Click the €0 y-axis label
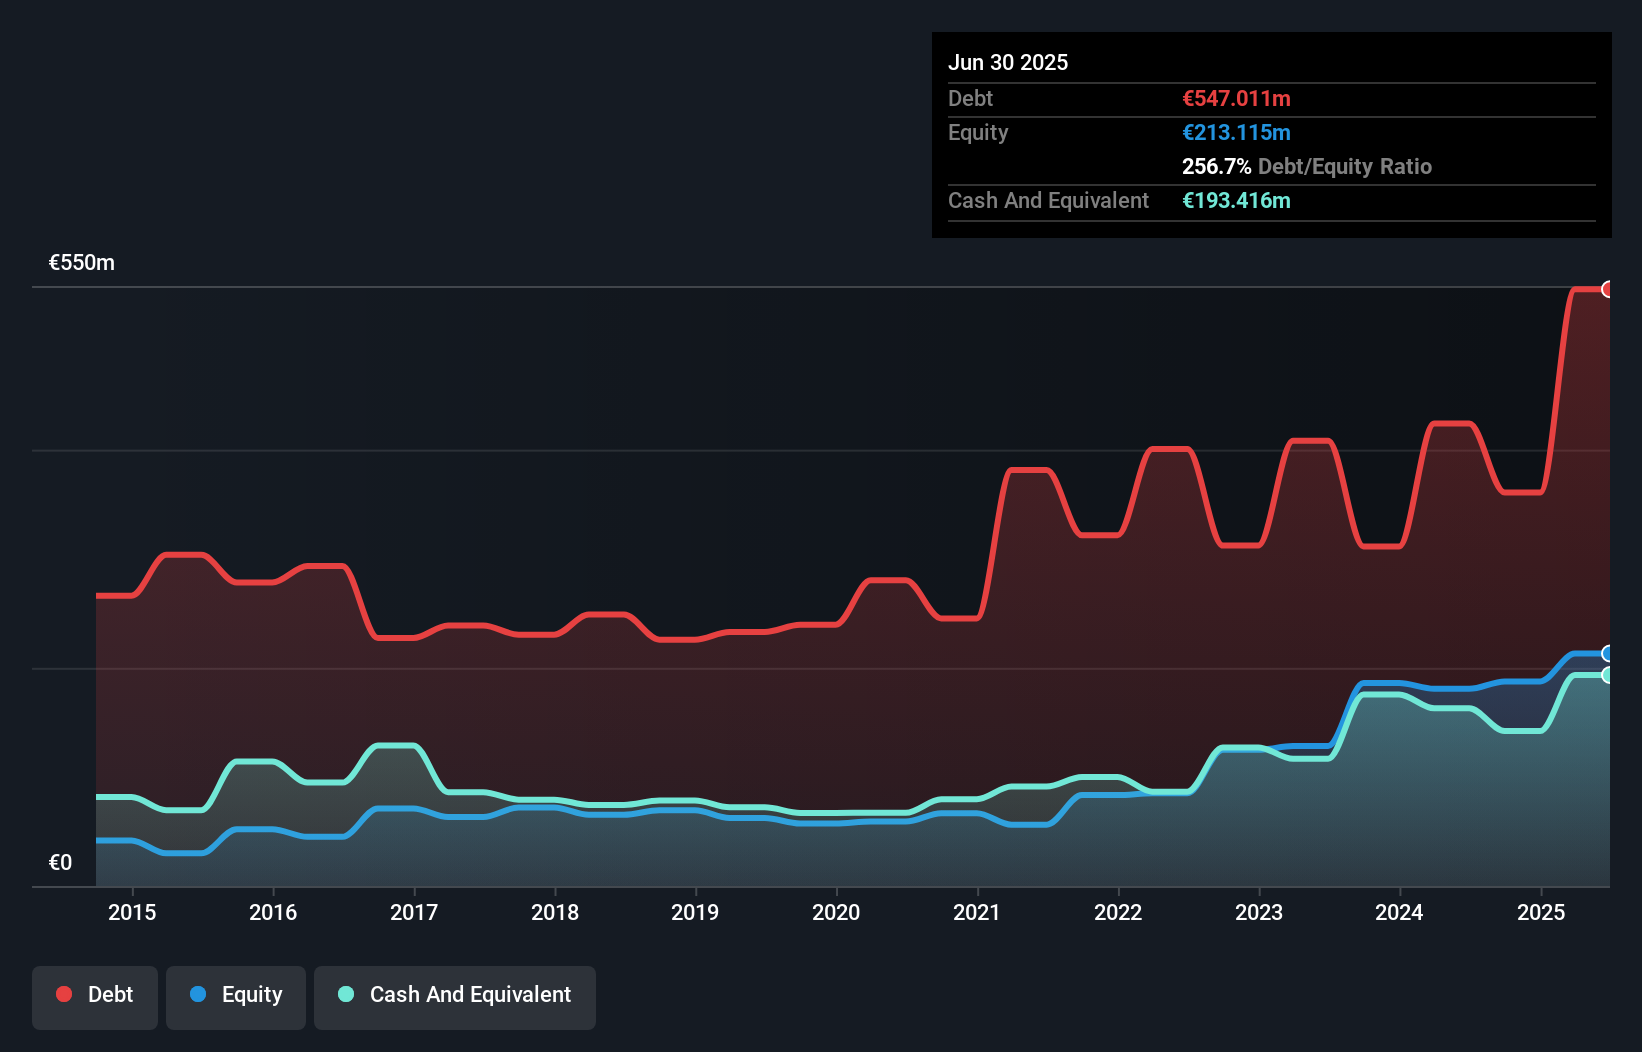Viewport: 1642px width, 1052px height. pos(60,862)
